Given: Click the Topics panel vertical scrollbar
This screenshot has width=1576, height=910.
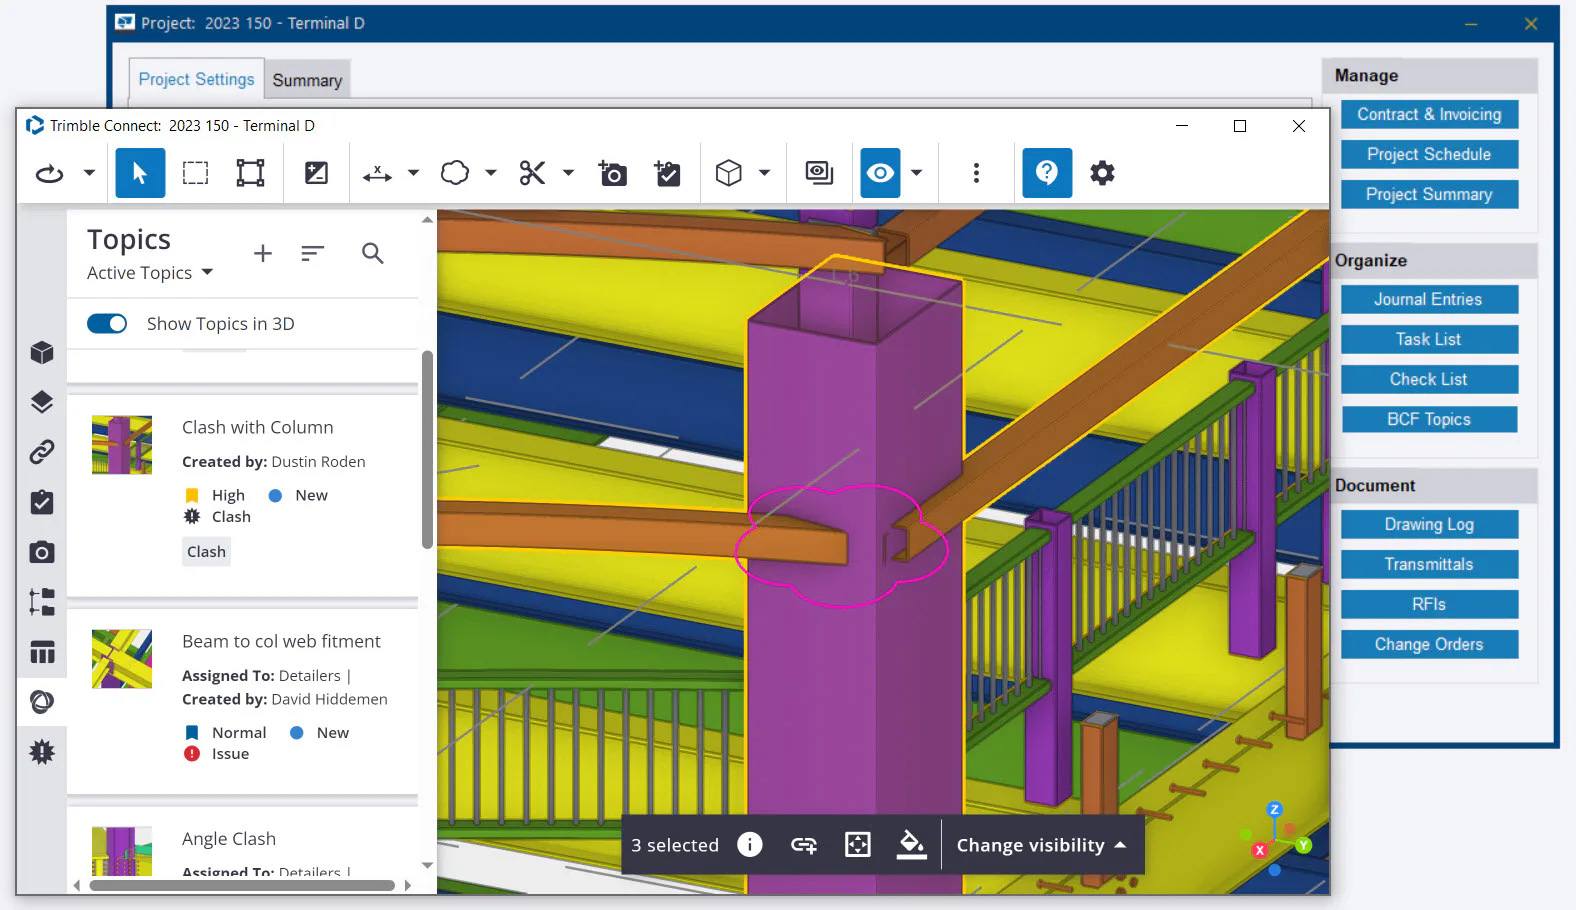Looking at the screenshot, I should [x=427, y=450].
